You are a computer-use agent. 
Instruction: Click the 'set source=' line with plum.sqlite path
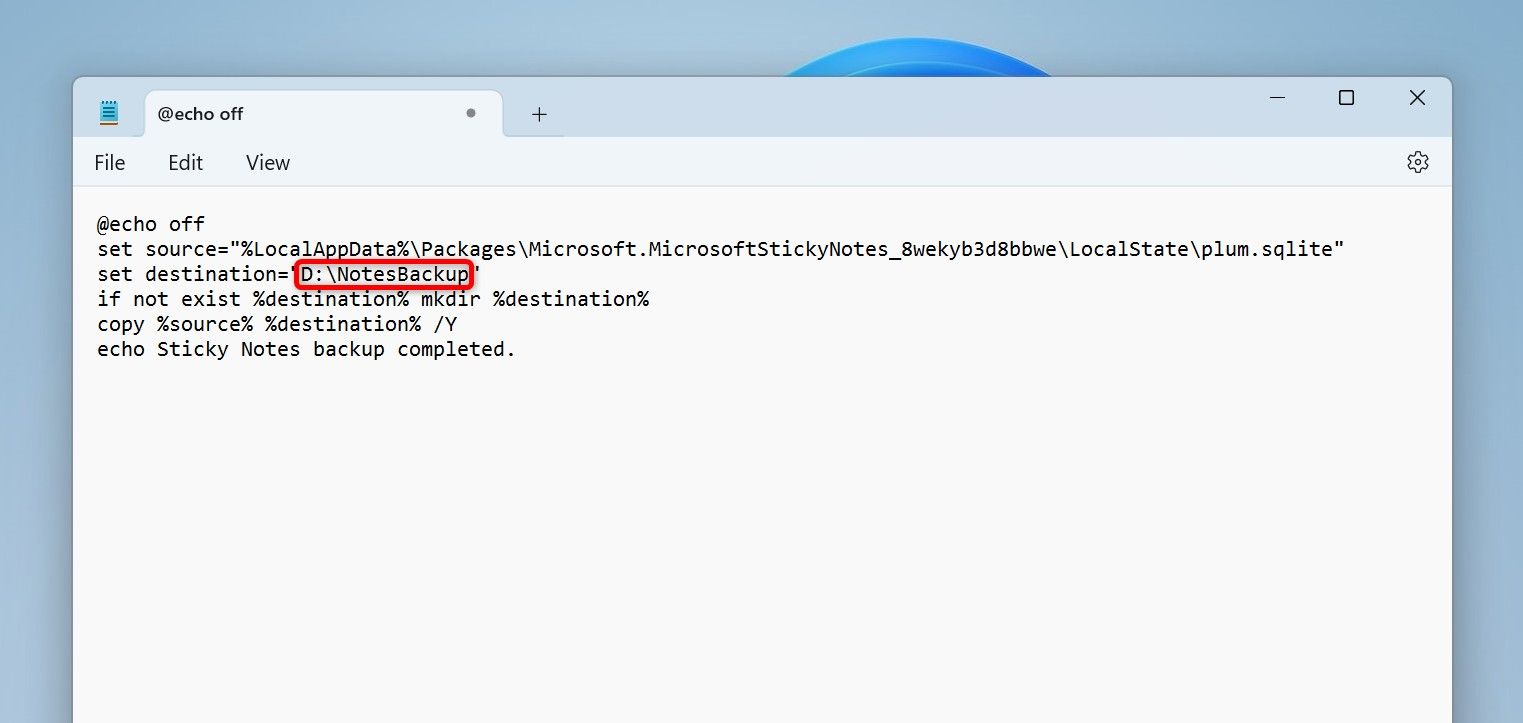[x=721, y=249]
